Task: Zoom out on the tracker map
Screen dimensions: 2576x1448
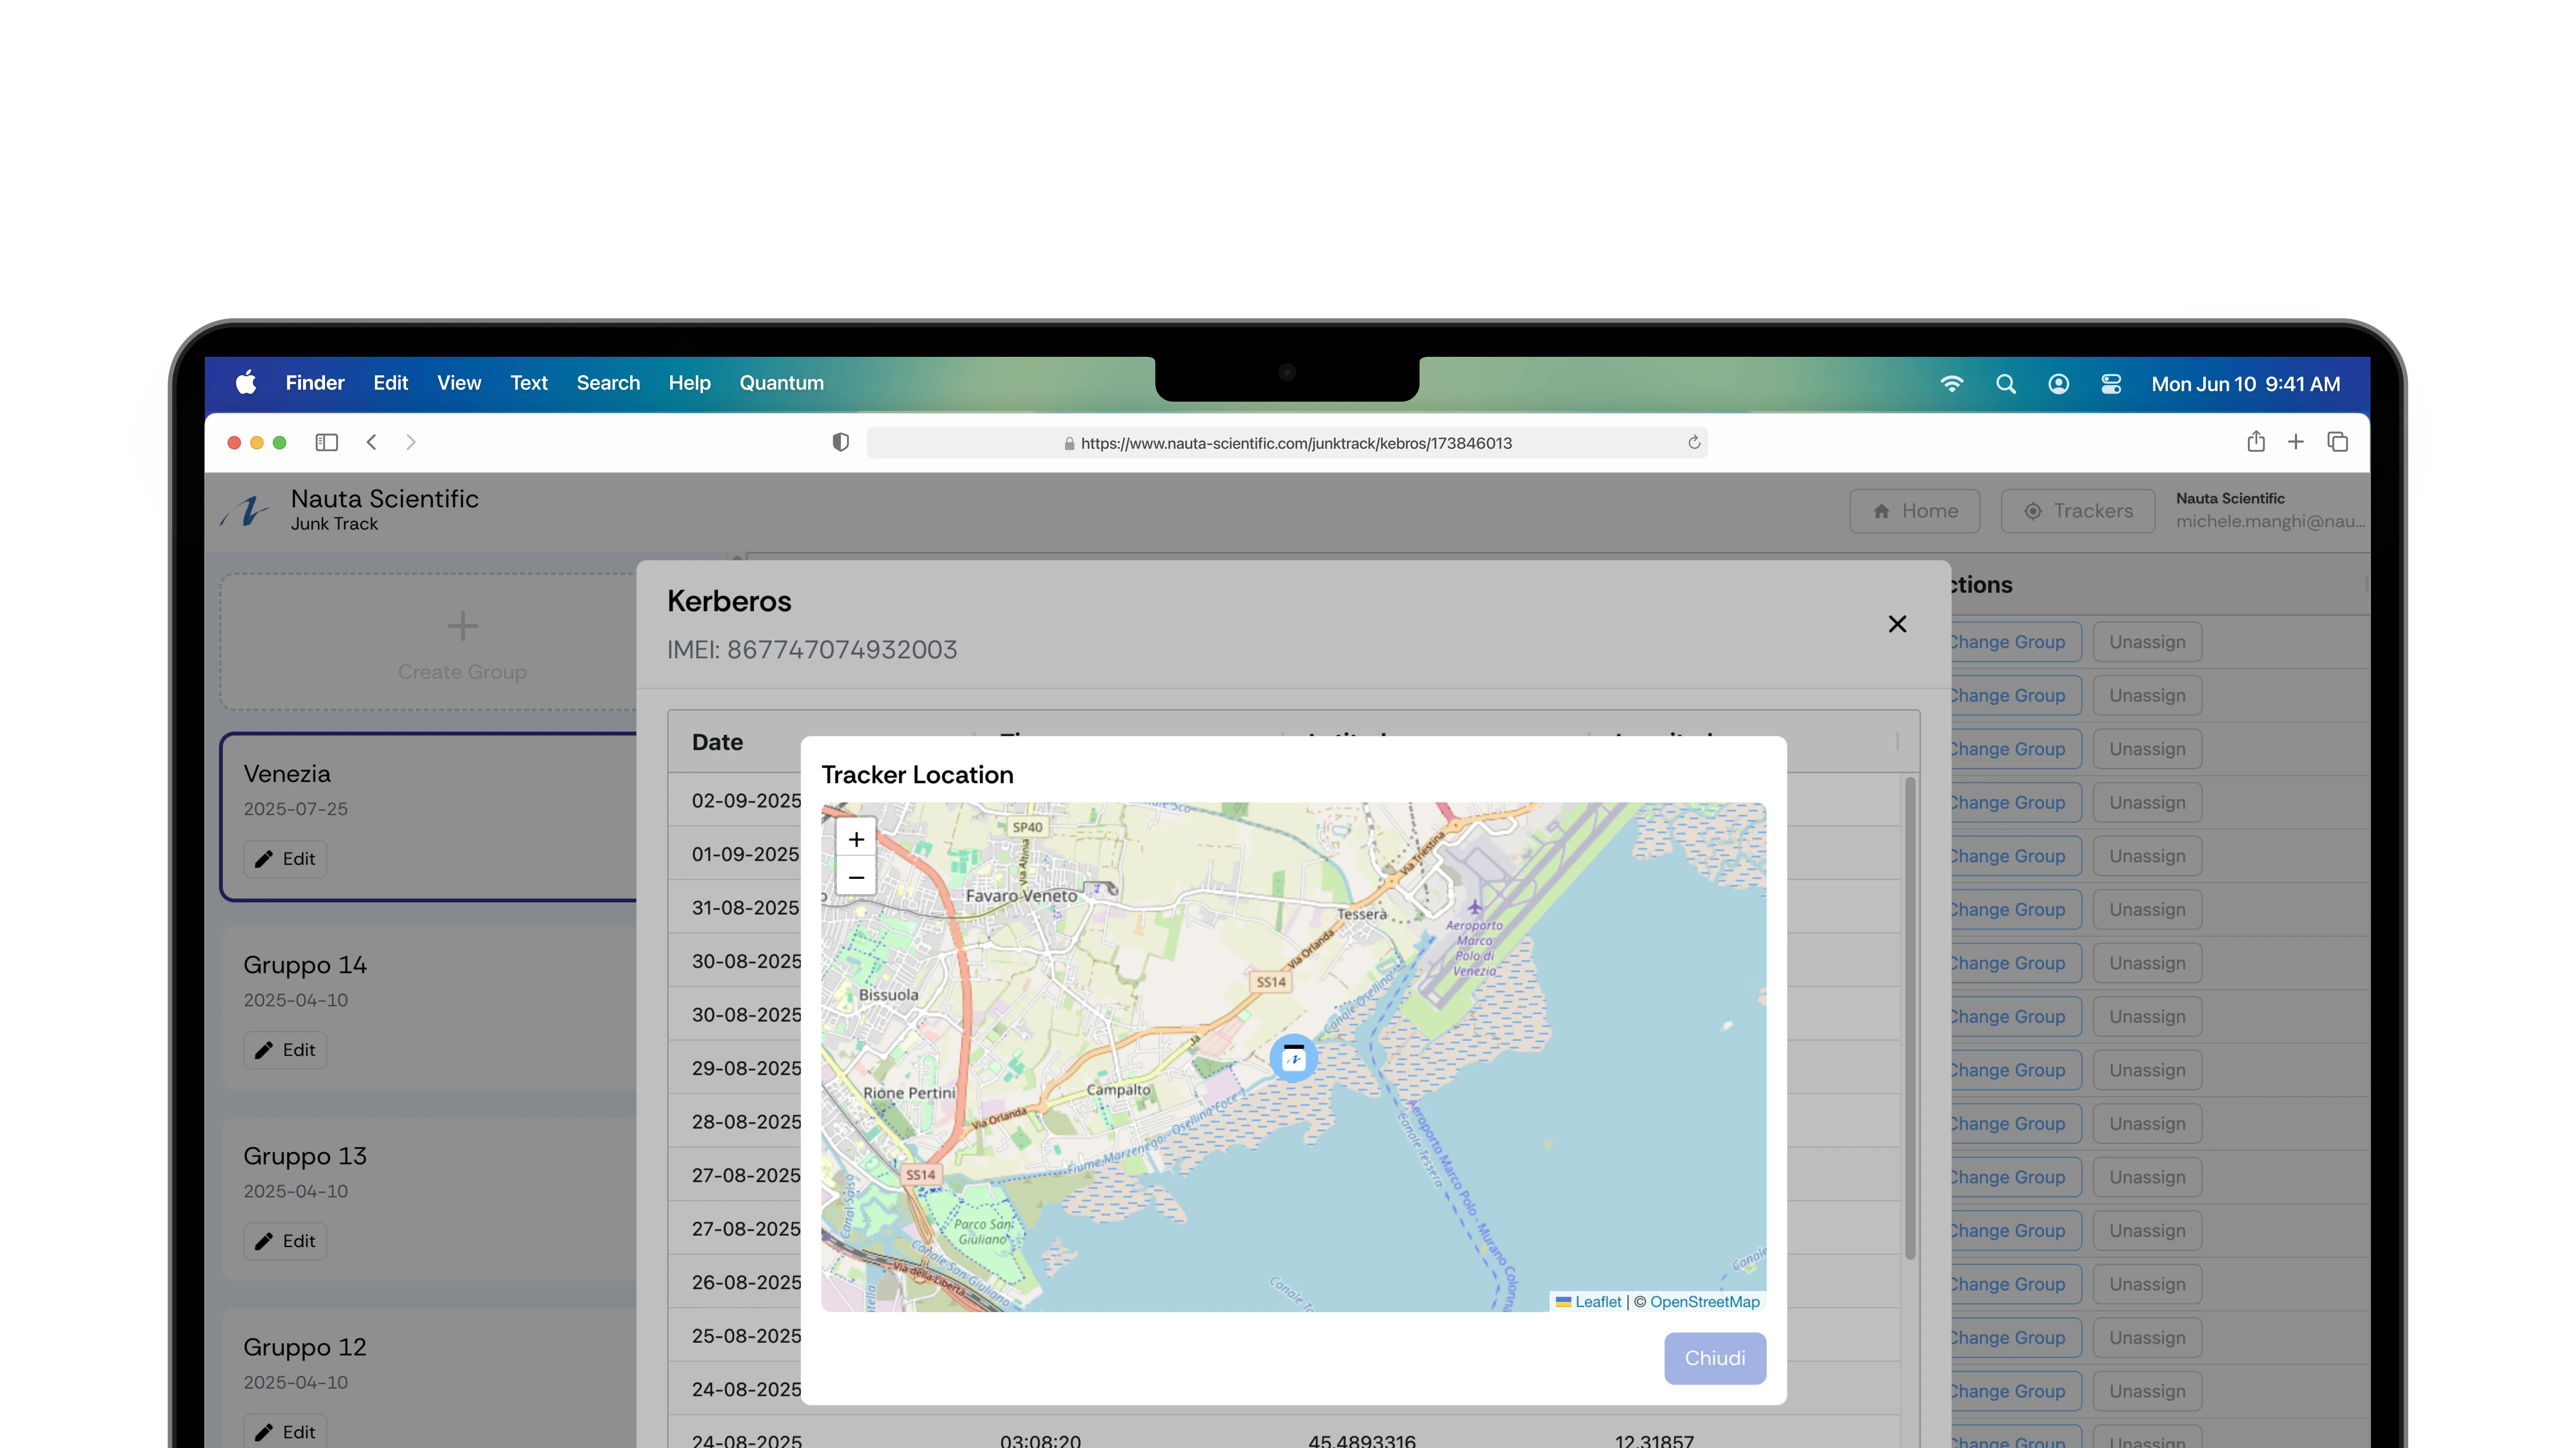Action: point(856,877)
